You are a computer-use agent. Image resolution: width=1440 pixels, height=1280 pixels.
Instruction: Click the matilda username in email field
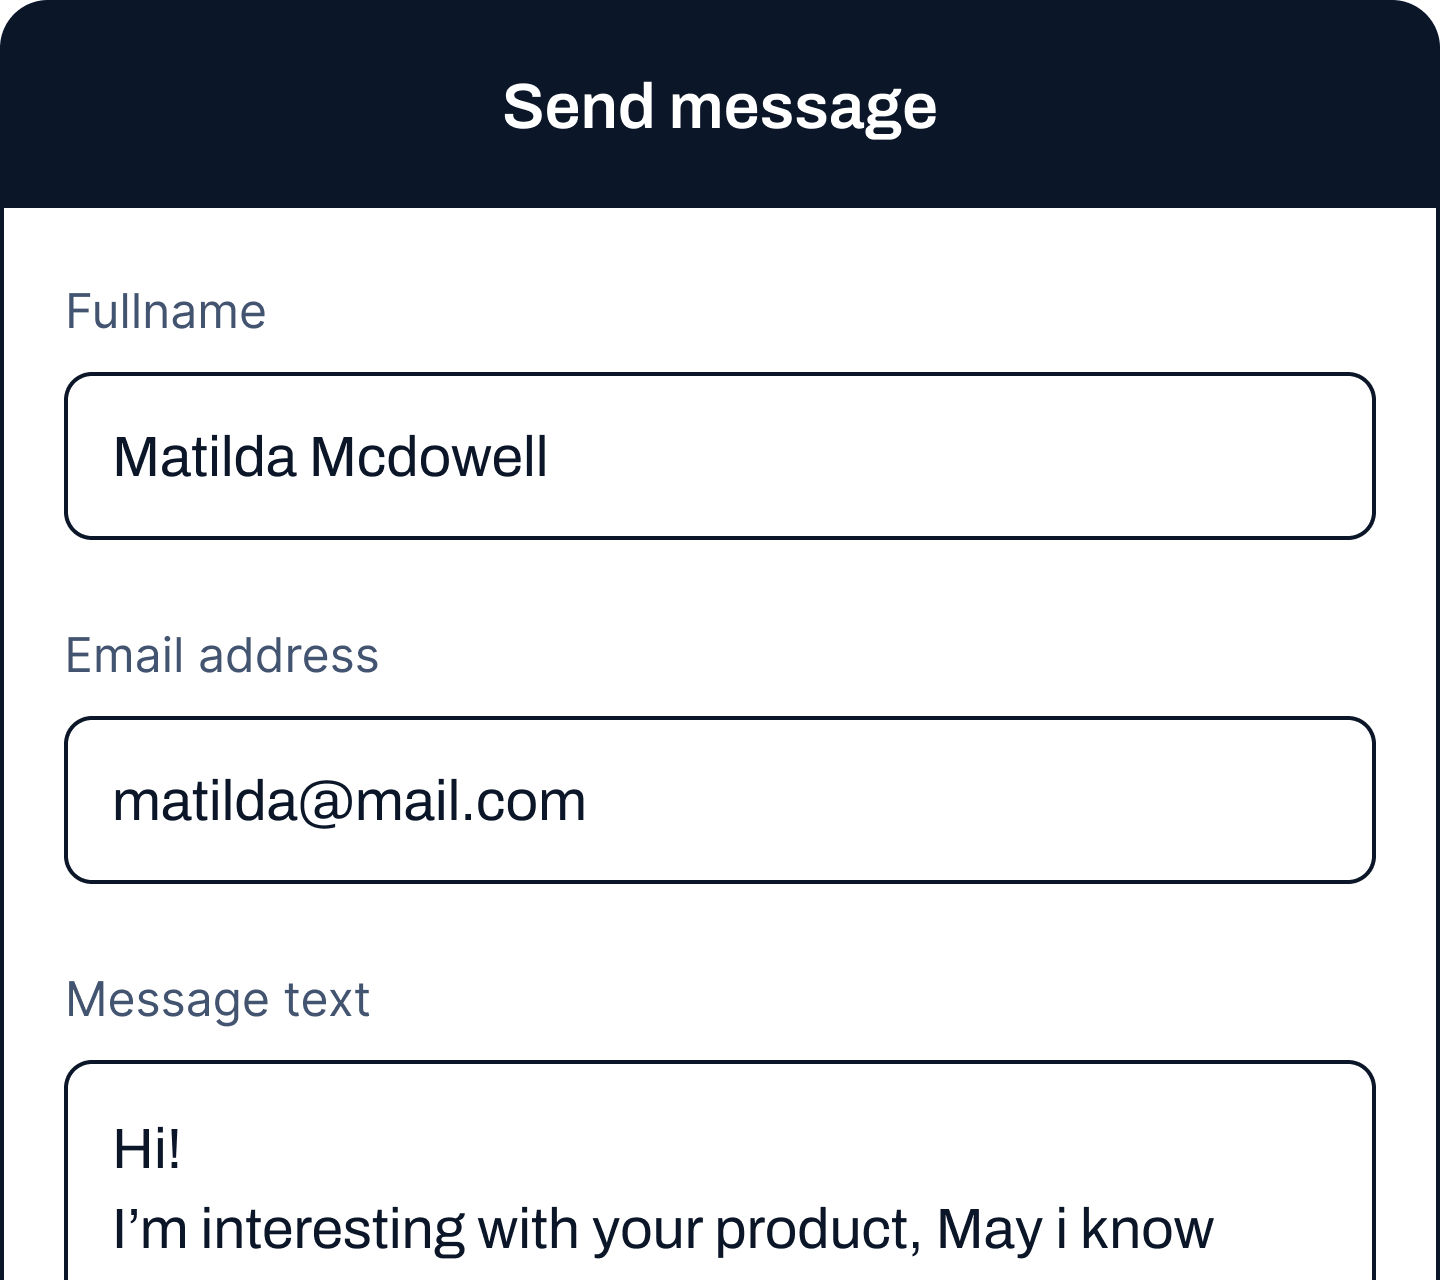point(204,802)
